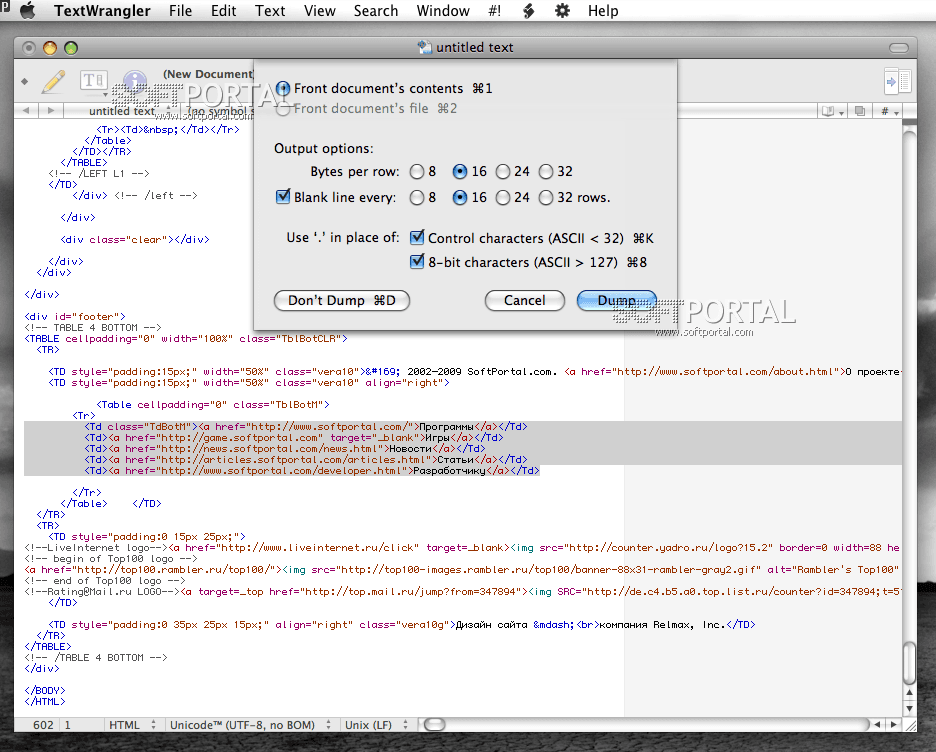This screenshot has width=936, height=752.
Task: Open the Unix (LF) line endings popup
Action: tap(376, 725)
